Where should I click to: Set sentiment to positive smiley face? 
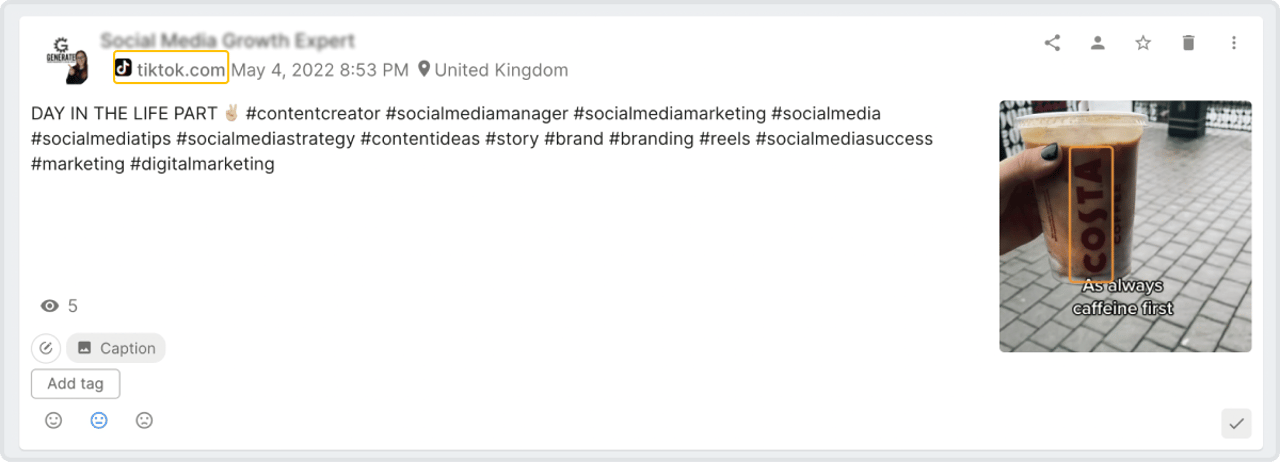[54, 421]
